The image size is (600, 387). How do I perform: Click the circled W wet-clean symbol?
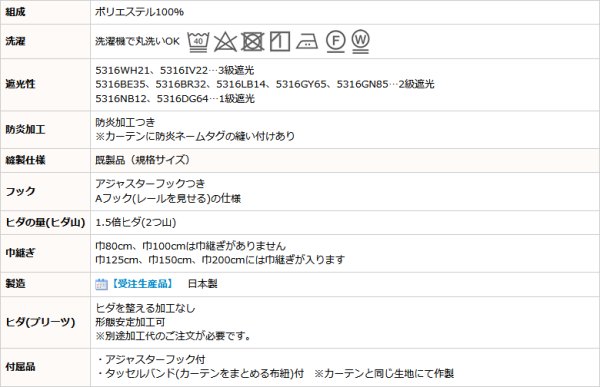point(360,41)
